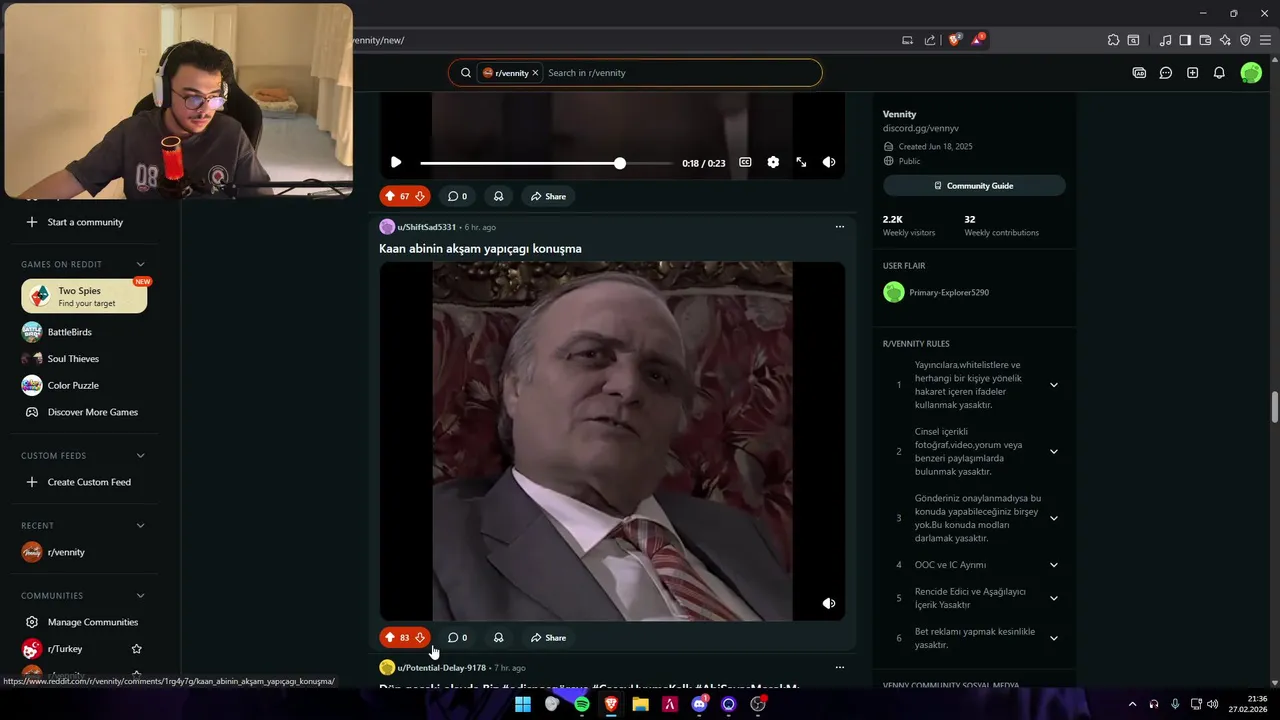Click the page vertical scrollbar thumb
The width and height of the screenshot is (1280, 720).
(1275, 408)
